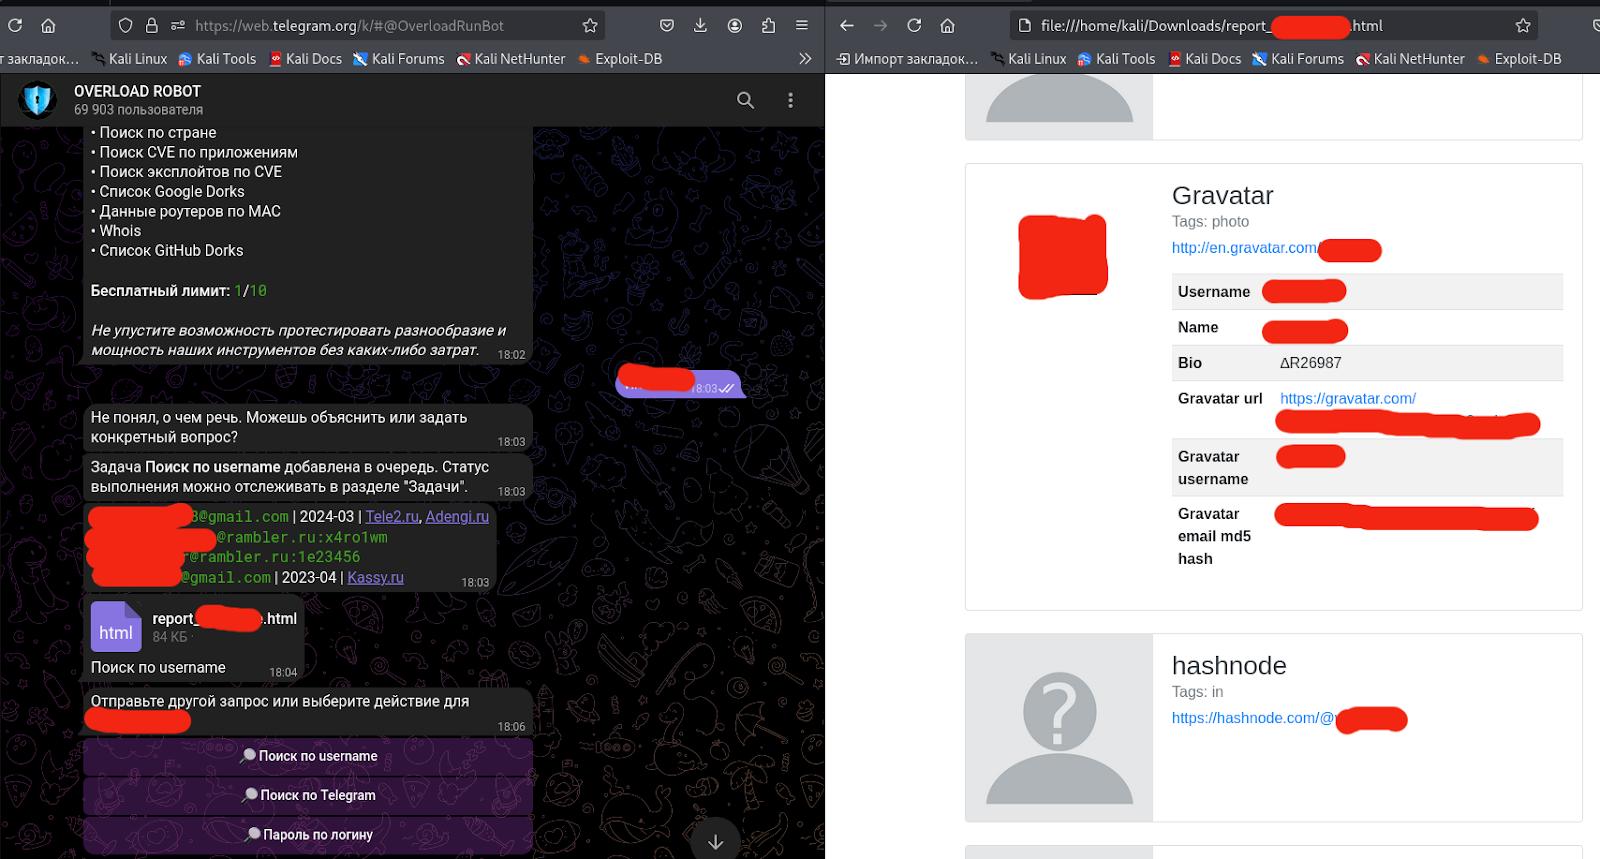The height and width of the screenshot is (859, 1600).
Task: Open the chat three-dot options menu
Action: 790,100
